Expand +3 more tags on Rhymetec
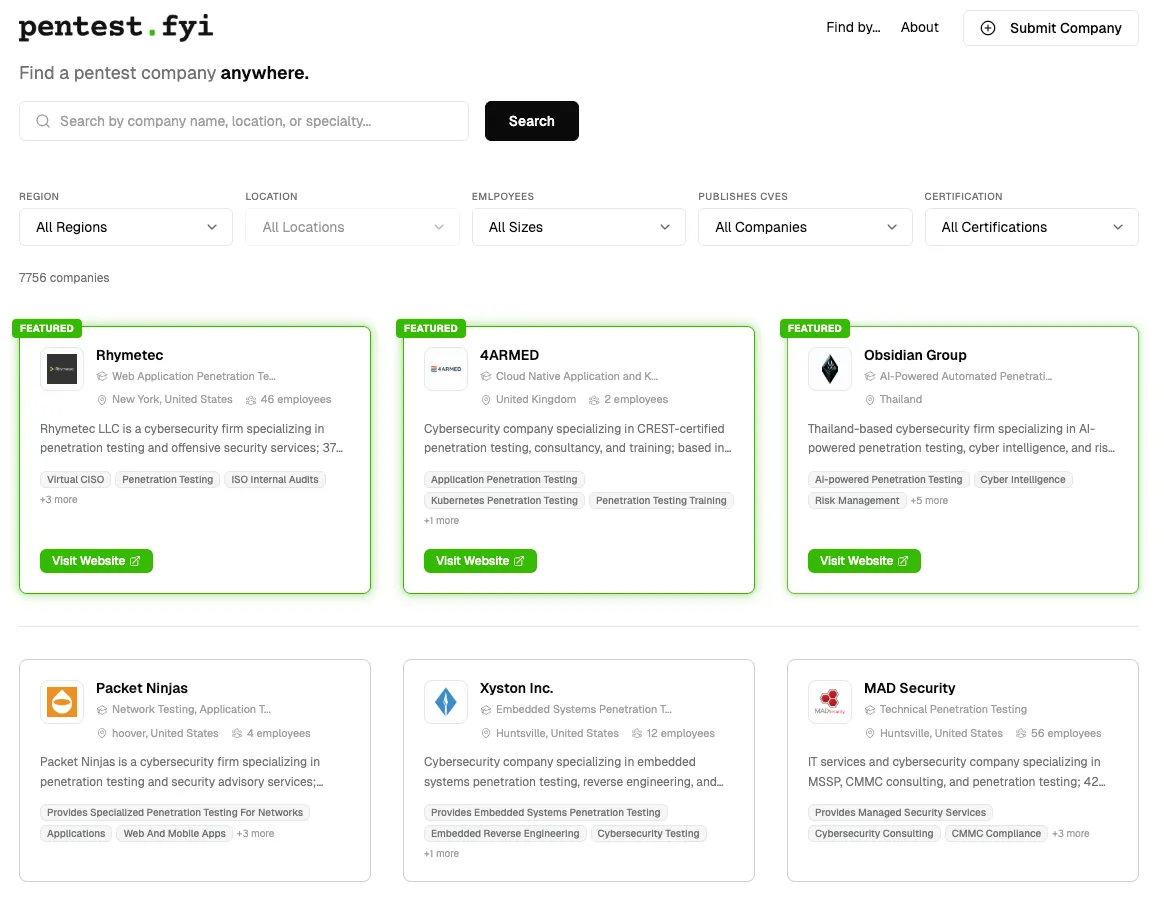1164x897 pixels. [59, 500]
